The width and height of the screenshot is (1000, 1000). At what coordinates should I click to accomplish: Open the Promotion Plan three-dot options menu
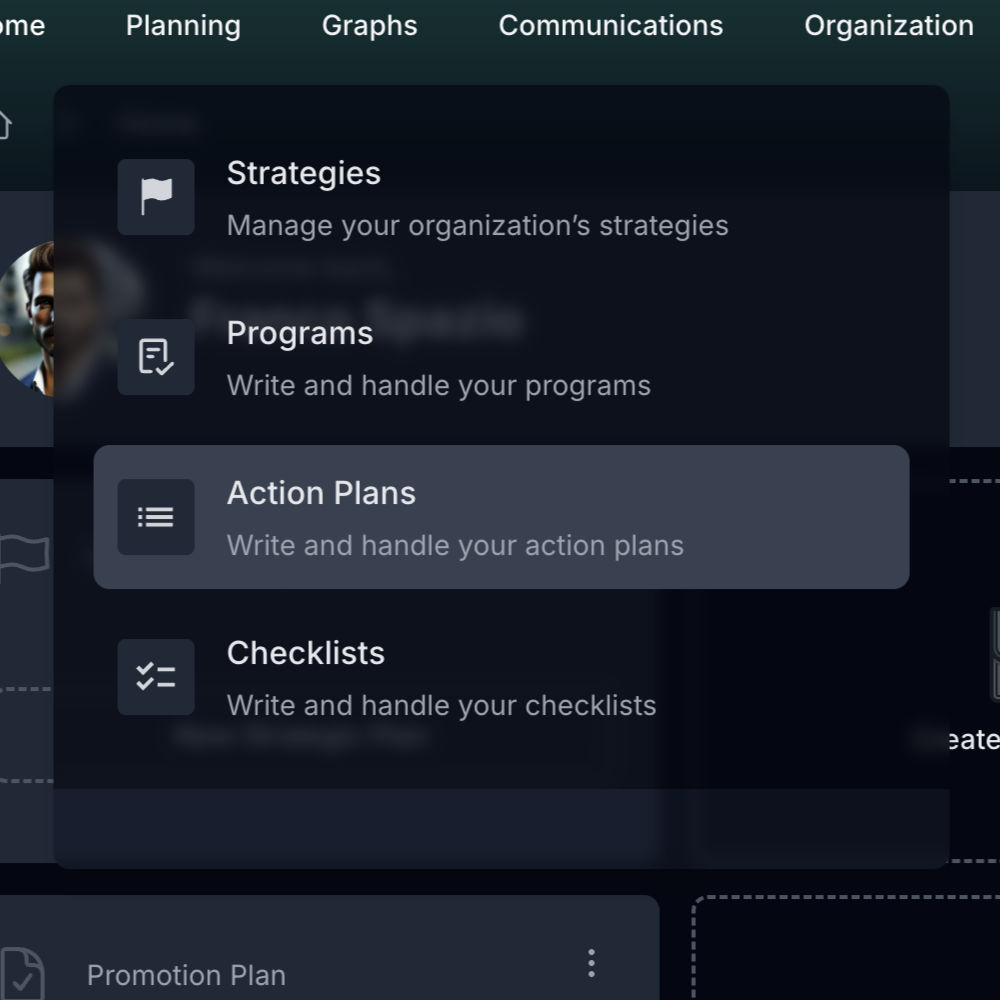click(591, 963)
